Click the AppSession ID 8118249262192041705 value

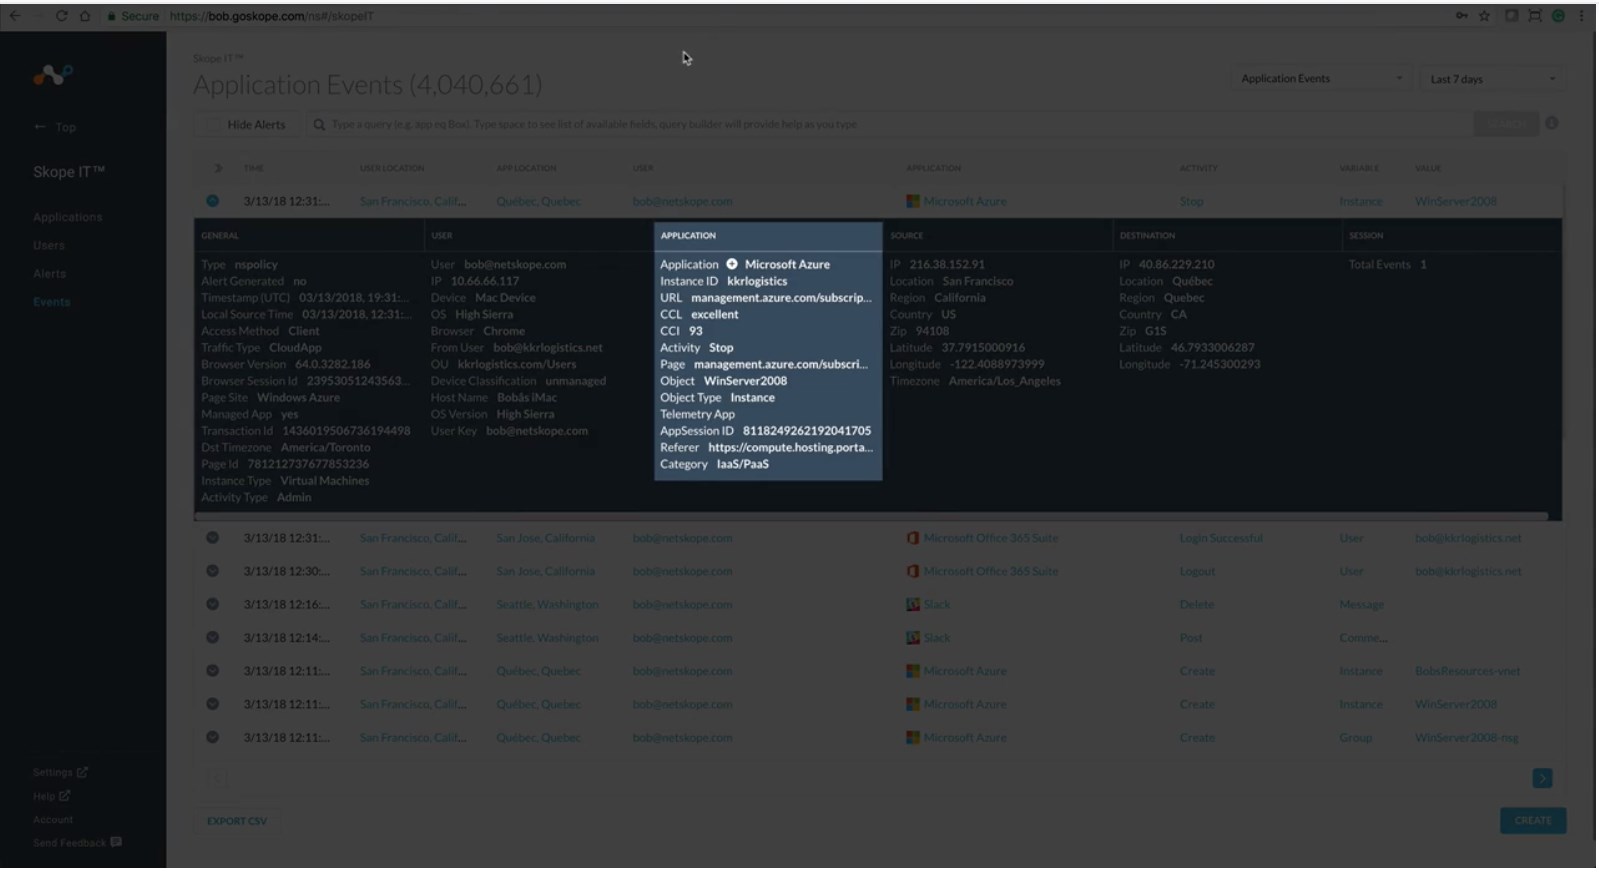[x=807, y=431]
